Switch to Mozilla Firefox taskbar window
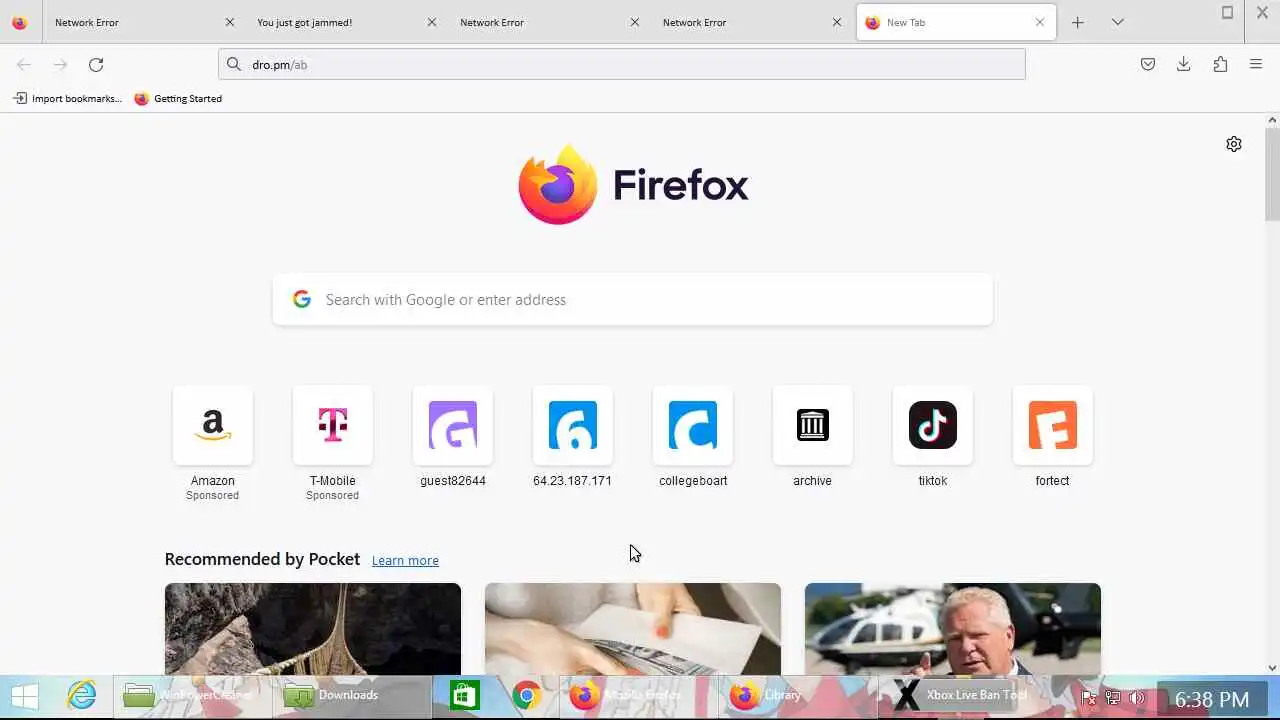 coord(640,696)
